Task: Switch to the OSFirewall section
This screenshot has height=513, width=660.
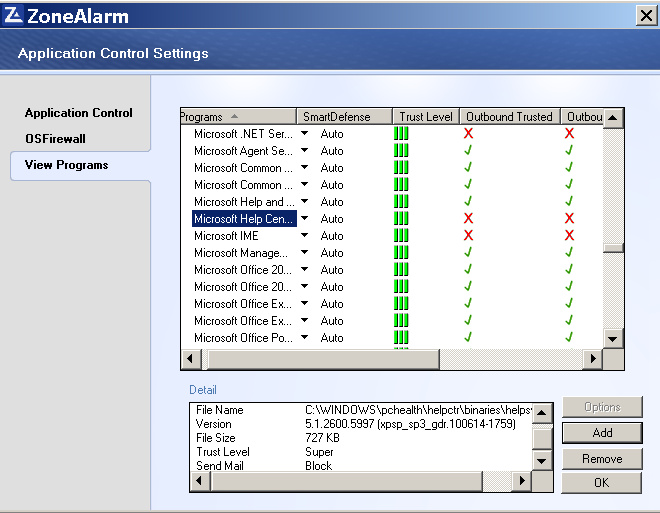Action: (55, 139)
